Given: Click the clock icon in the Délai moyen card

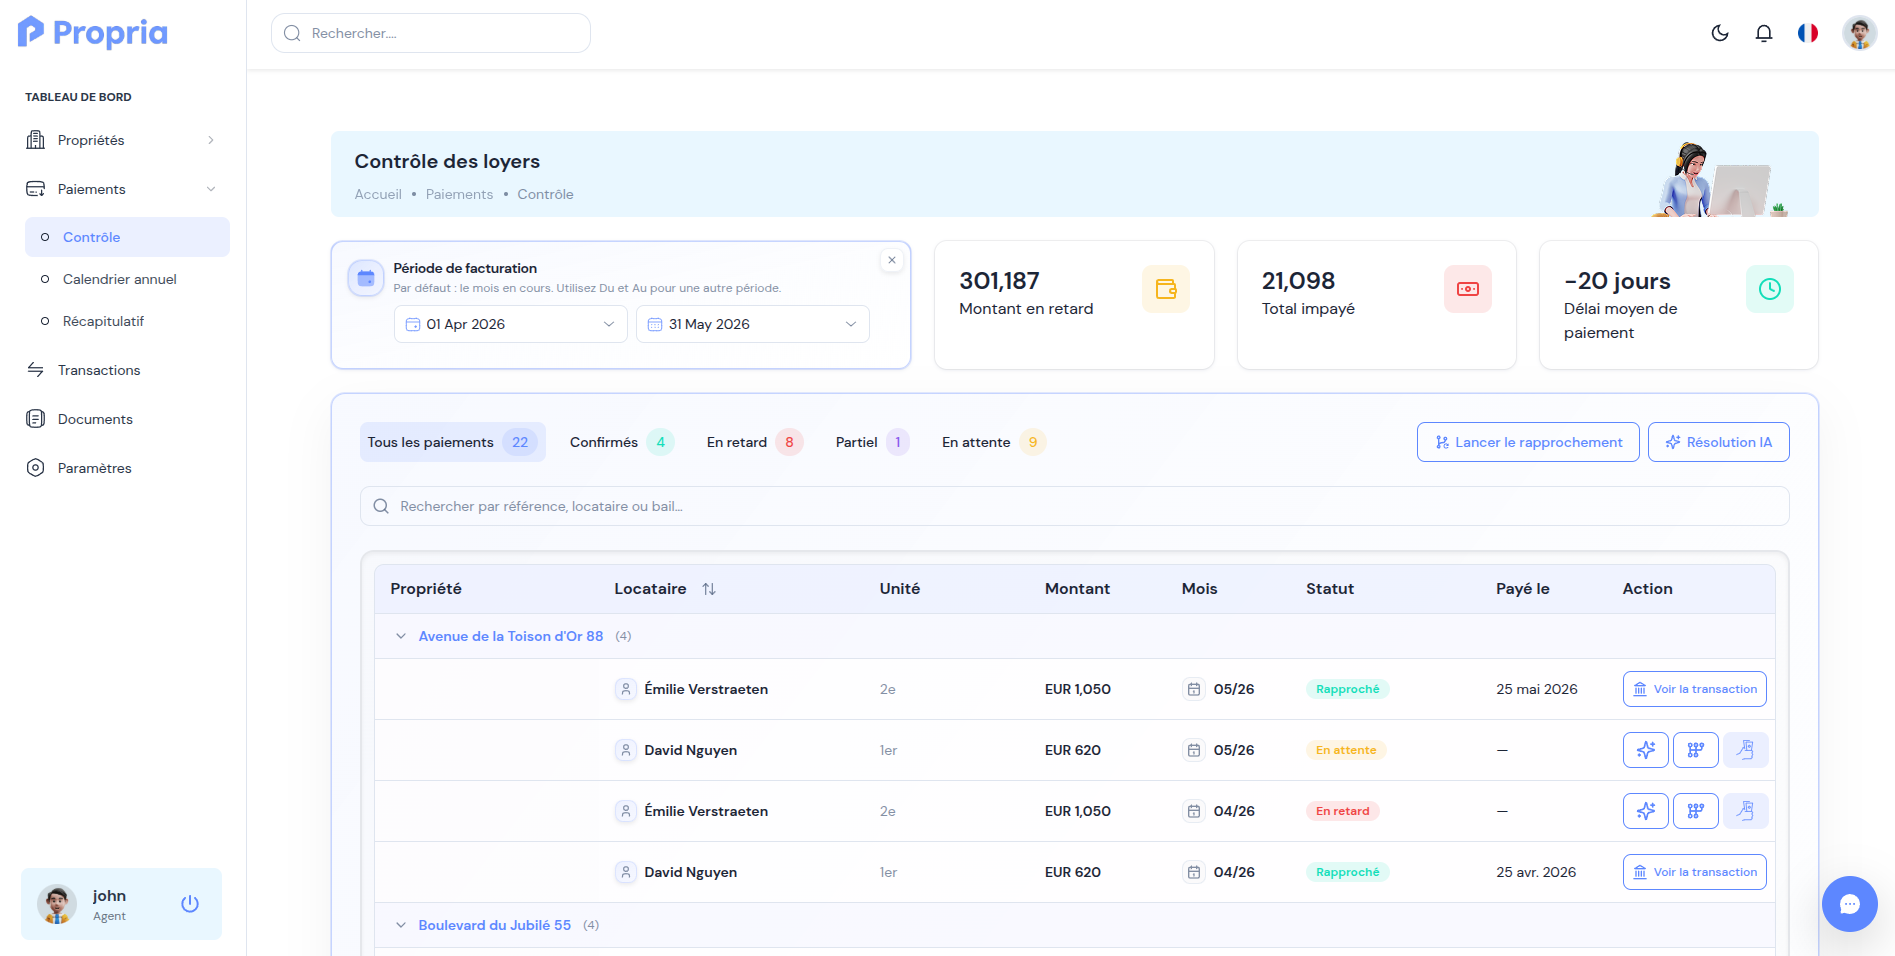Looking at the screenshot, I should 1770,289.
